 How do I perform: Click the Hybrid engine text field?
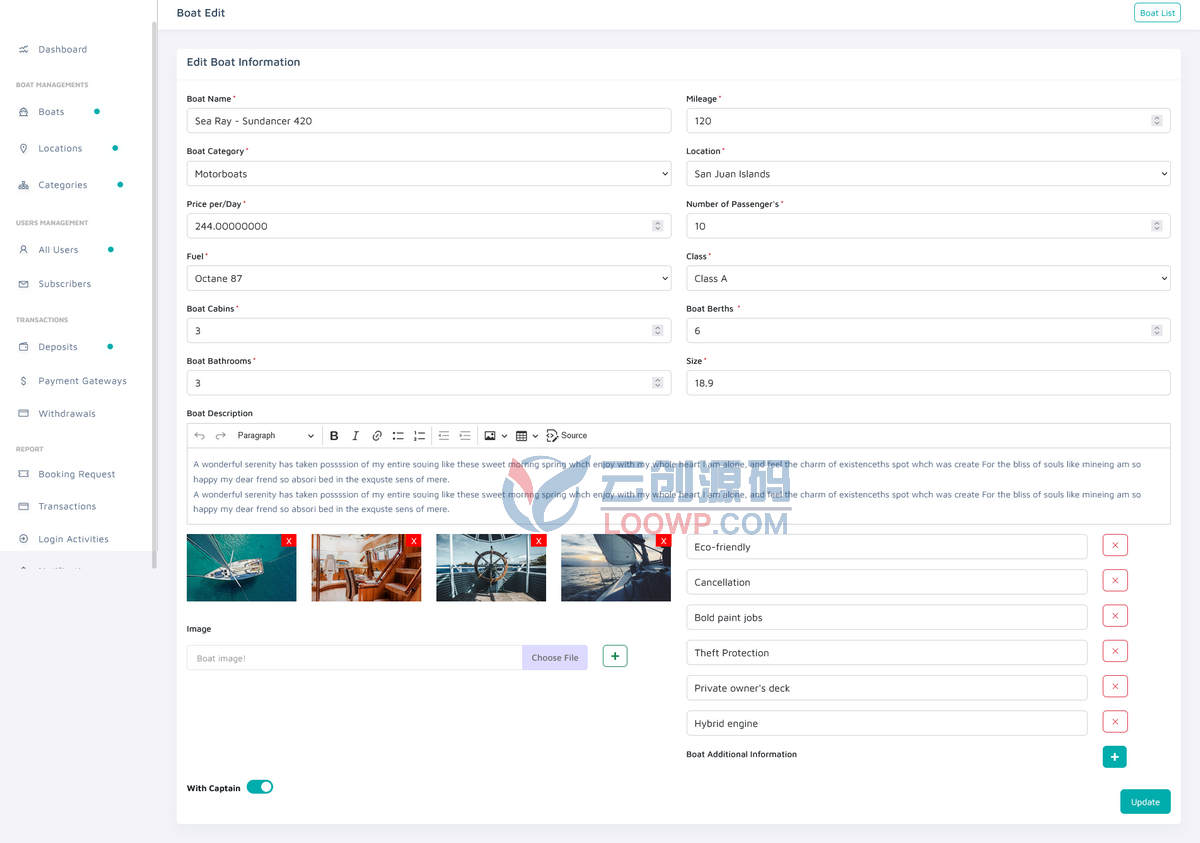click(x=886, y=723)
